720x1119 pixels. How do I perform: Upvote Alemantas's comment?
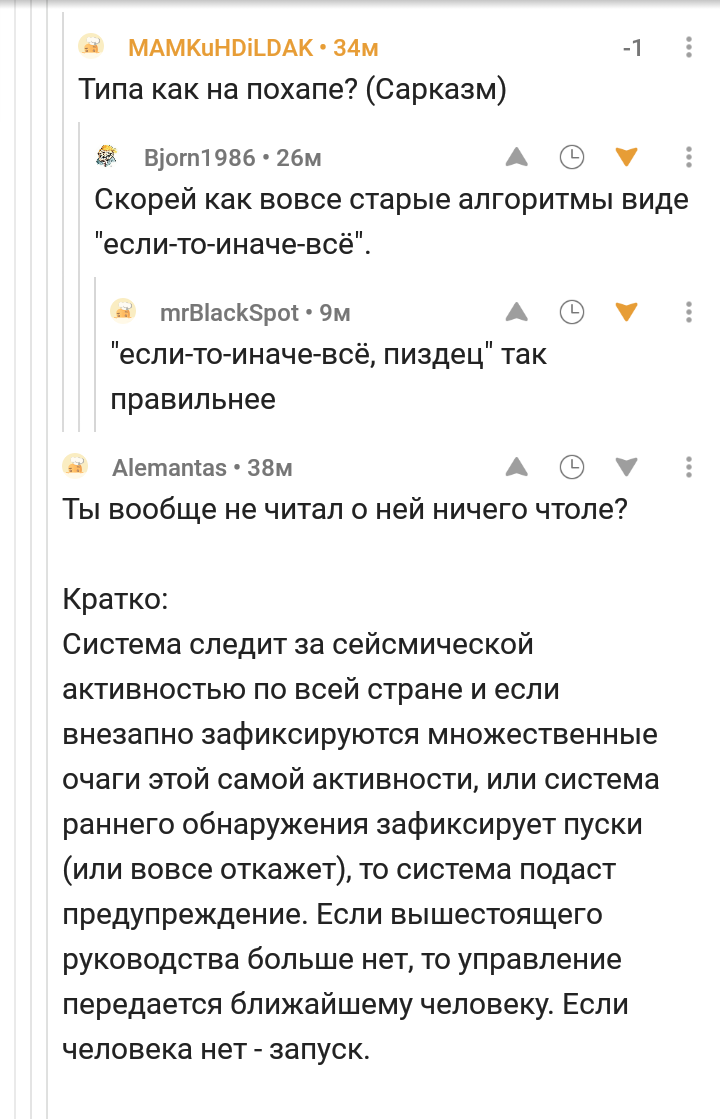tap(517, 467)
